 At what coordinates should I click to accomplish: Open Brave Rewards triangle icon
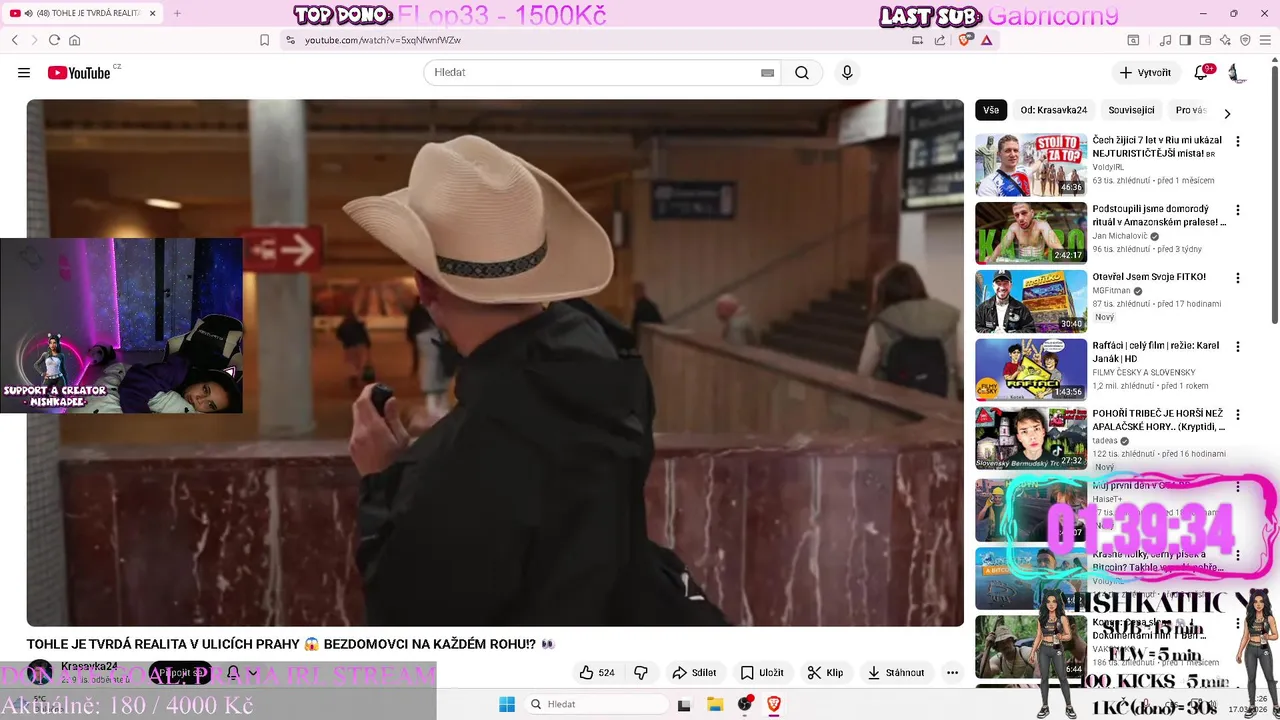tap(987, 40)
